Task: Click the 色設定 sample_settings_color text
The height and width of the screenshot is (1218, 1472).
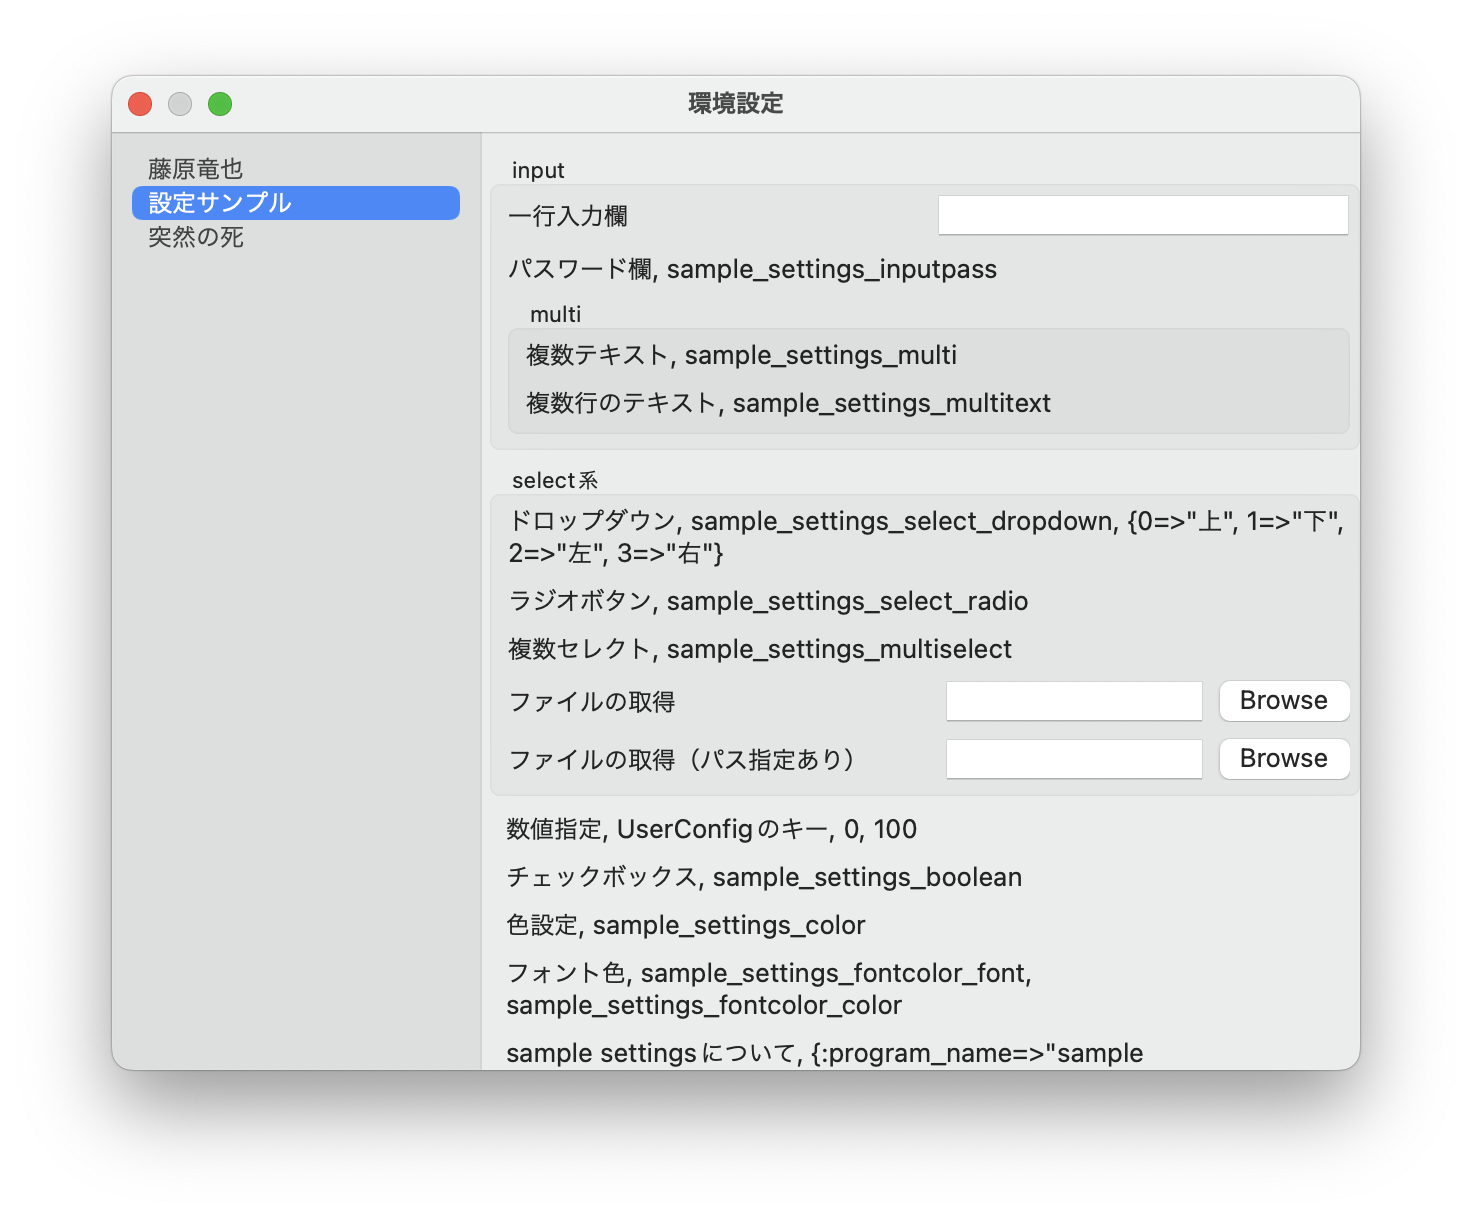Action: tap(685, 925)
